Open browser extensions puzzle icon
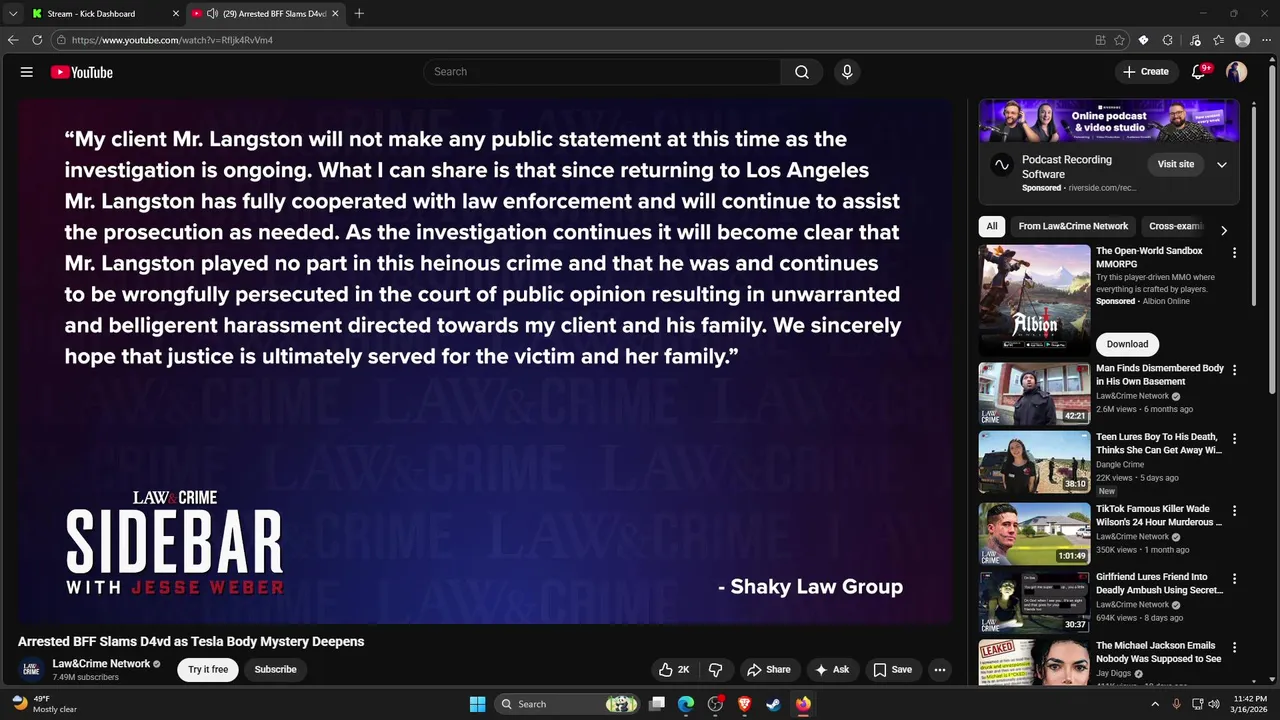 [1167, 40]
